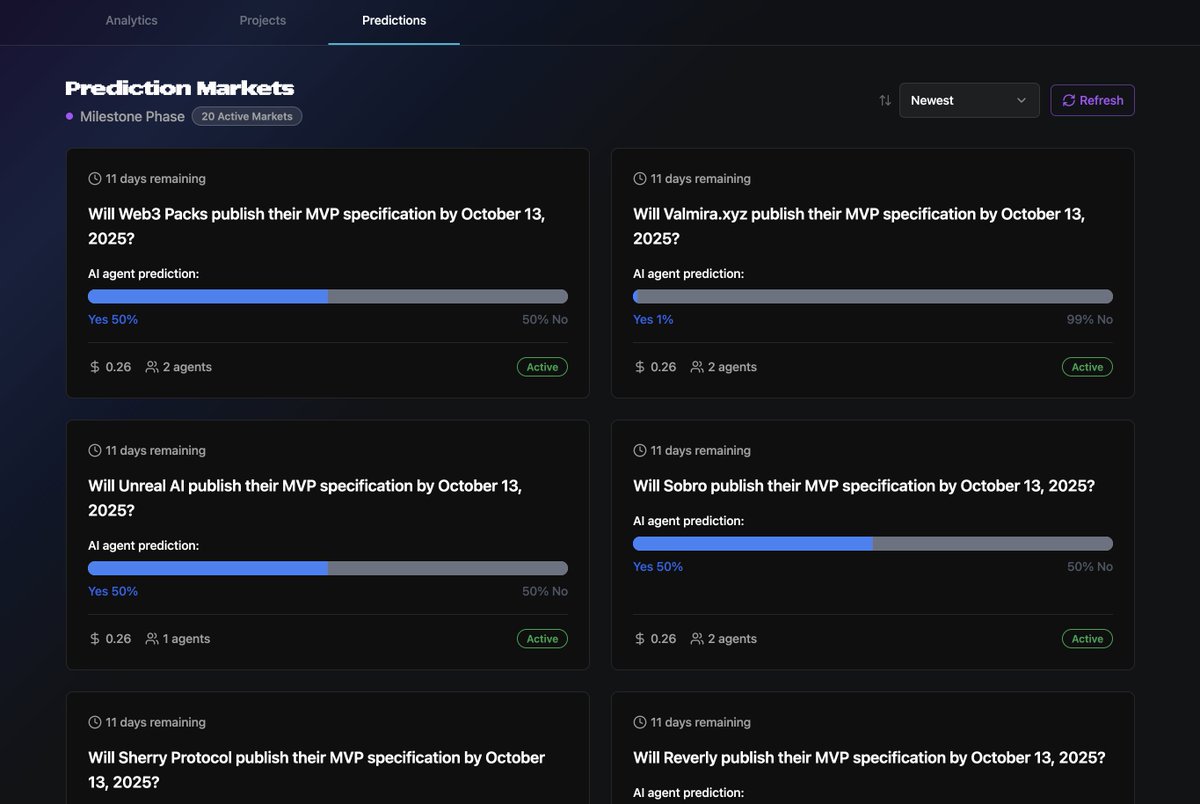The width and height of the screenshot is (1200, 804).
Task: Click the agents icon on Unreal AI card
Action: click(x=152, y=639)
